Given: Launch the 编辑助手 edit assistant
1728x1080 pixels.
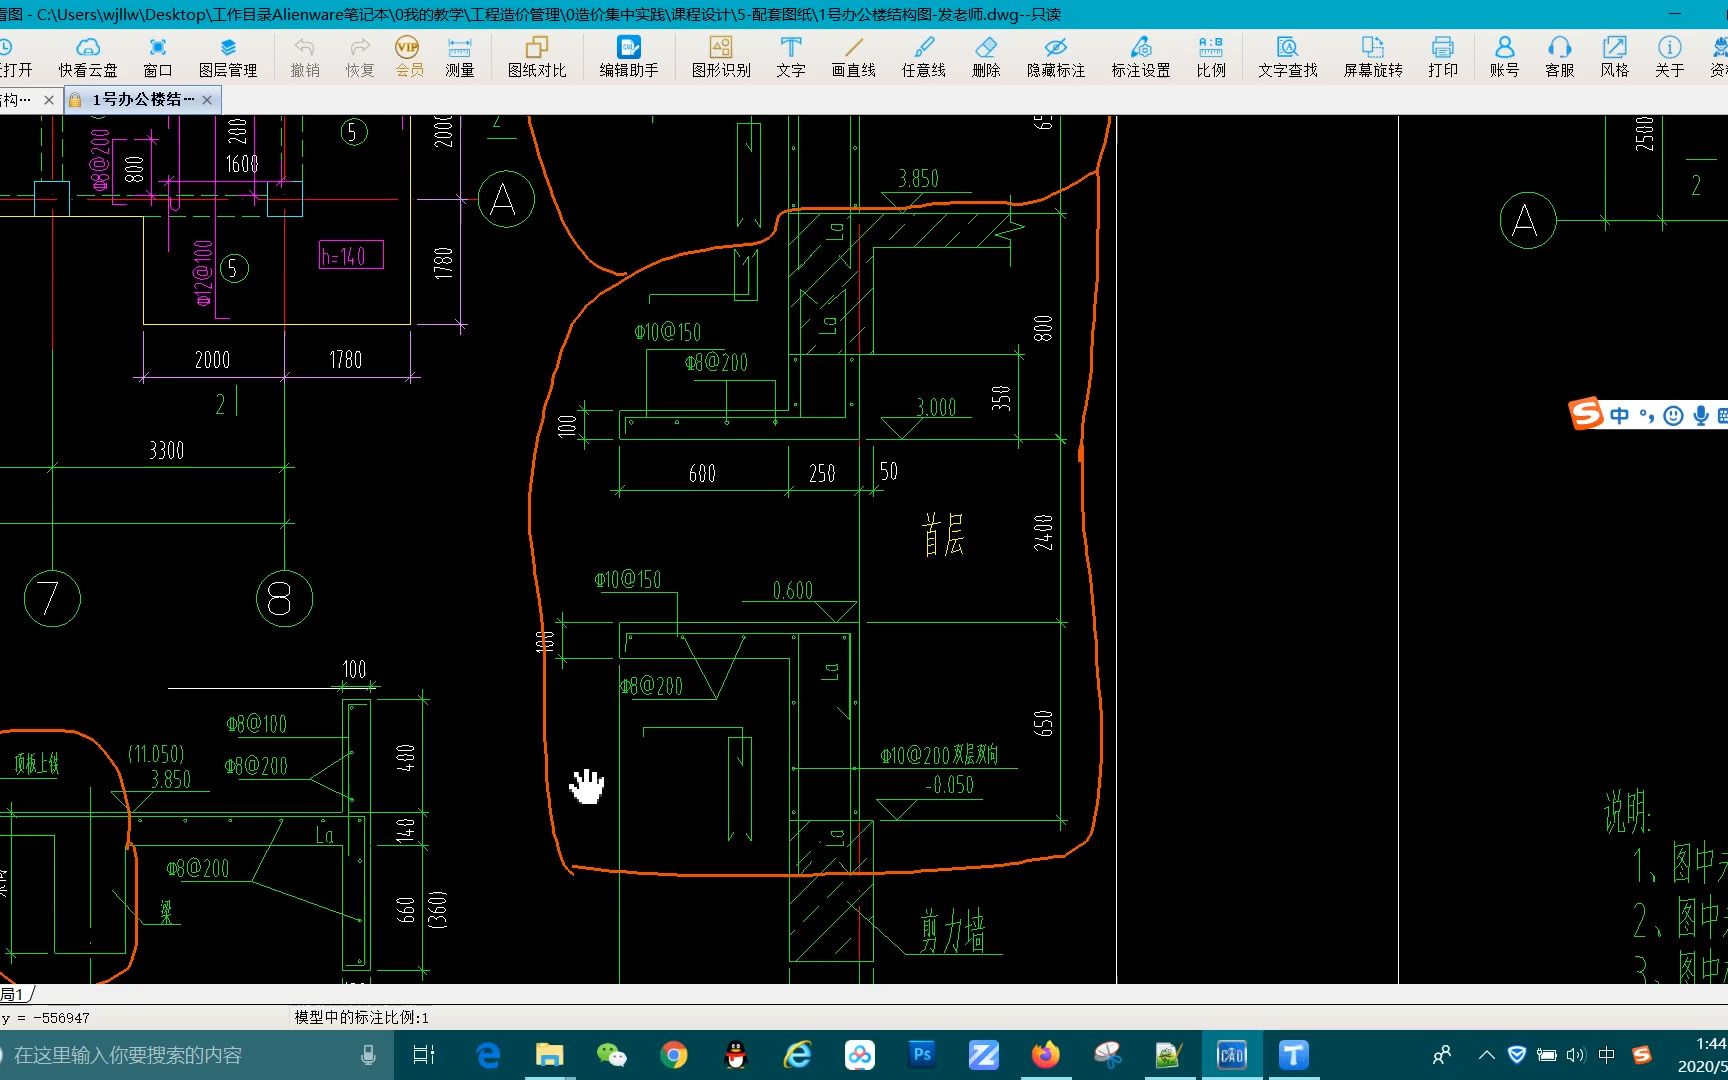Looking at the screenshot, I should [x=629, y=57].
